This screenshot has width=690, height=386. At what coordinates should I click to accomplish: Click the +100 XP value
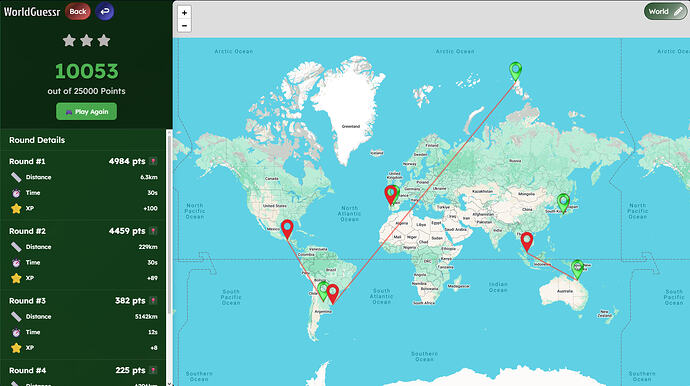[150, 209]
